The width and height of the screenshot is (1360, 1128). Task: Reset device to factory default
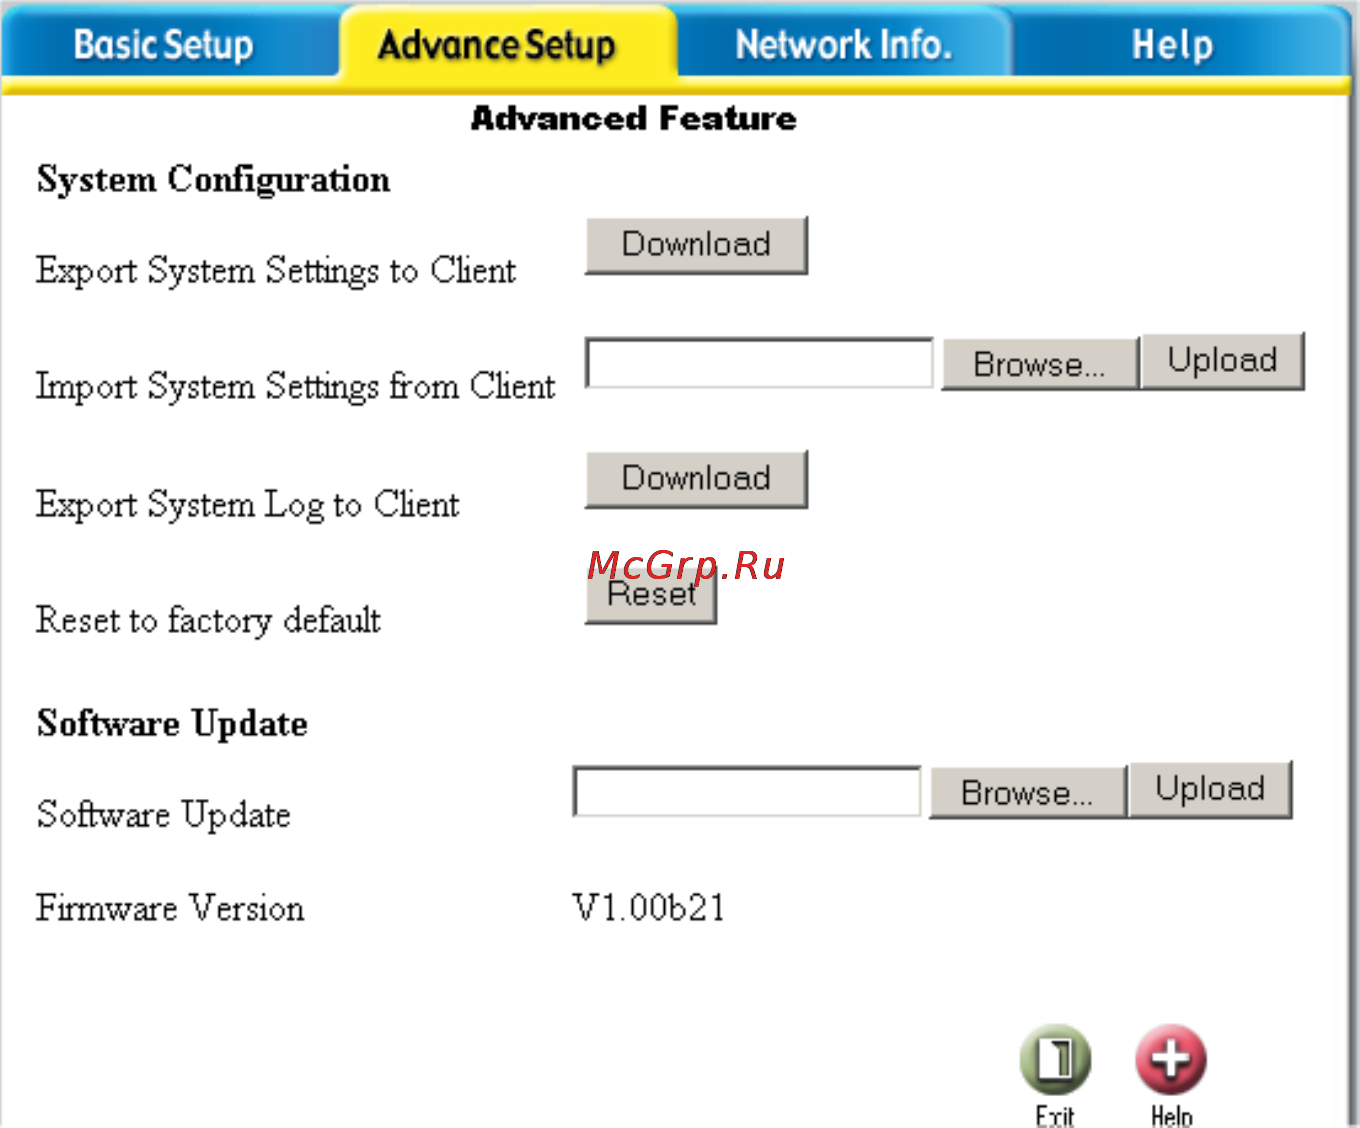tap(651, 595)
